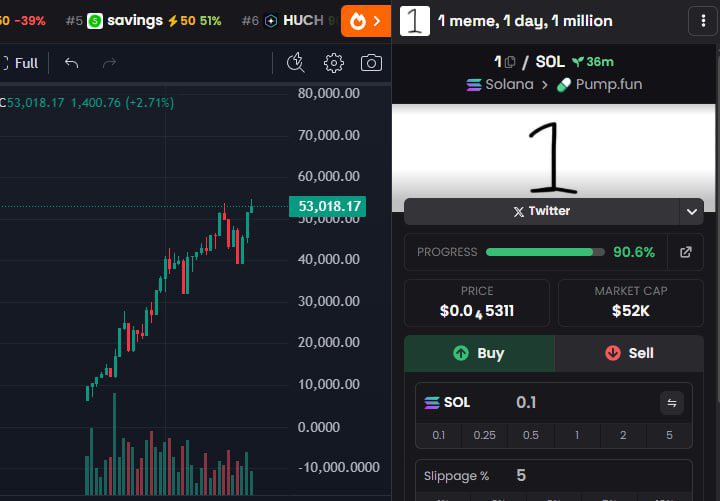Click the 1 meme, 1 day, 1 million title
720x501 pixels.
click(x=525, y=21)
